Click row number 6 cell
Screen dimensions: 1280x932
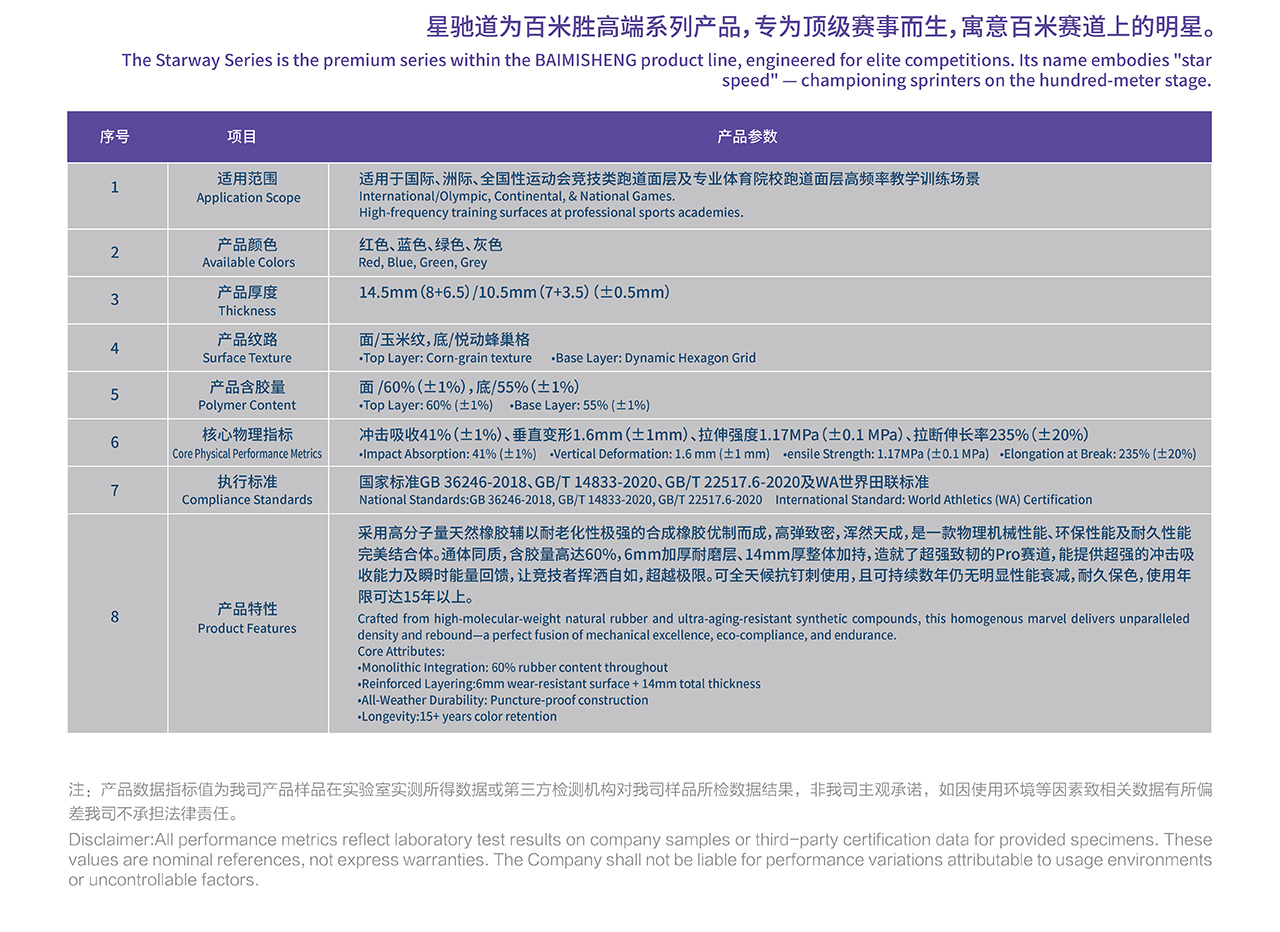[115, 442]
